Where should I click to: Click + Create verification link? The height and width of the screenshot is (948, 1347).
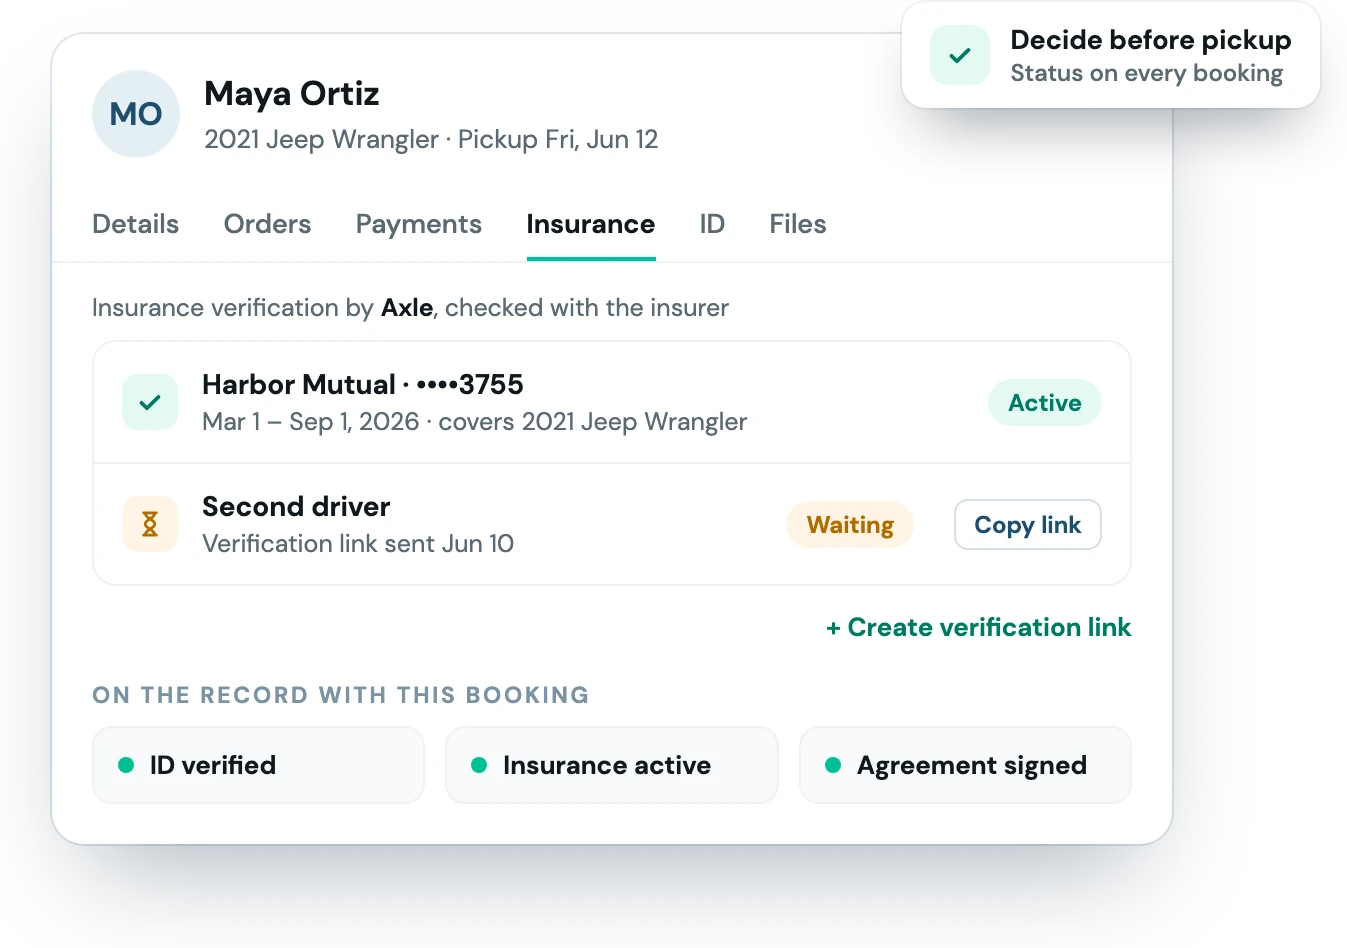coord(978,627)
